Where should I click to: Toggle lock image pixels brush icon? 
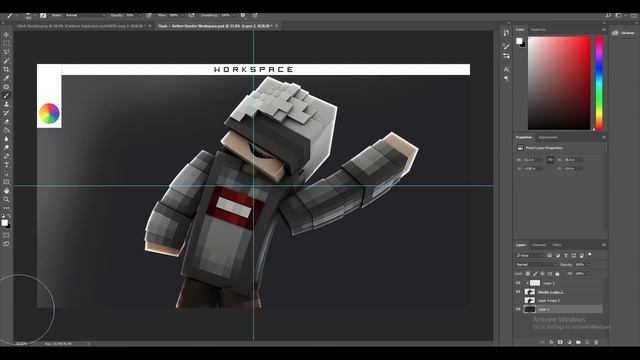coord(535,273)
